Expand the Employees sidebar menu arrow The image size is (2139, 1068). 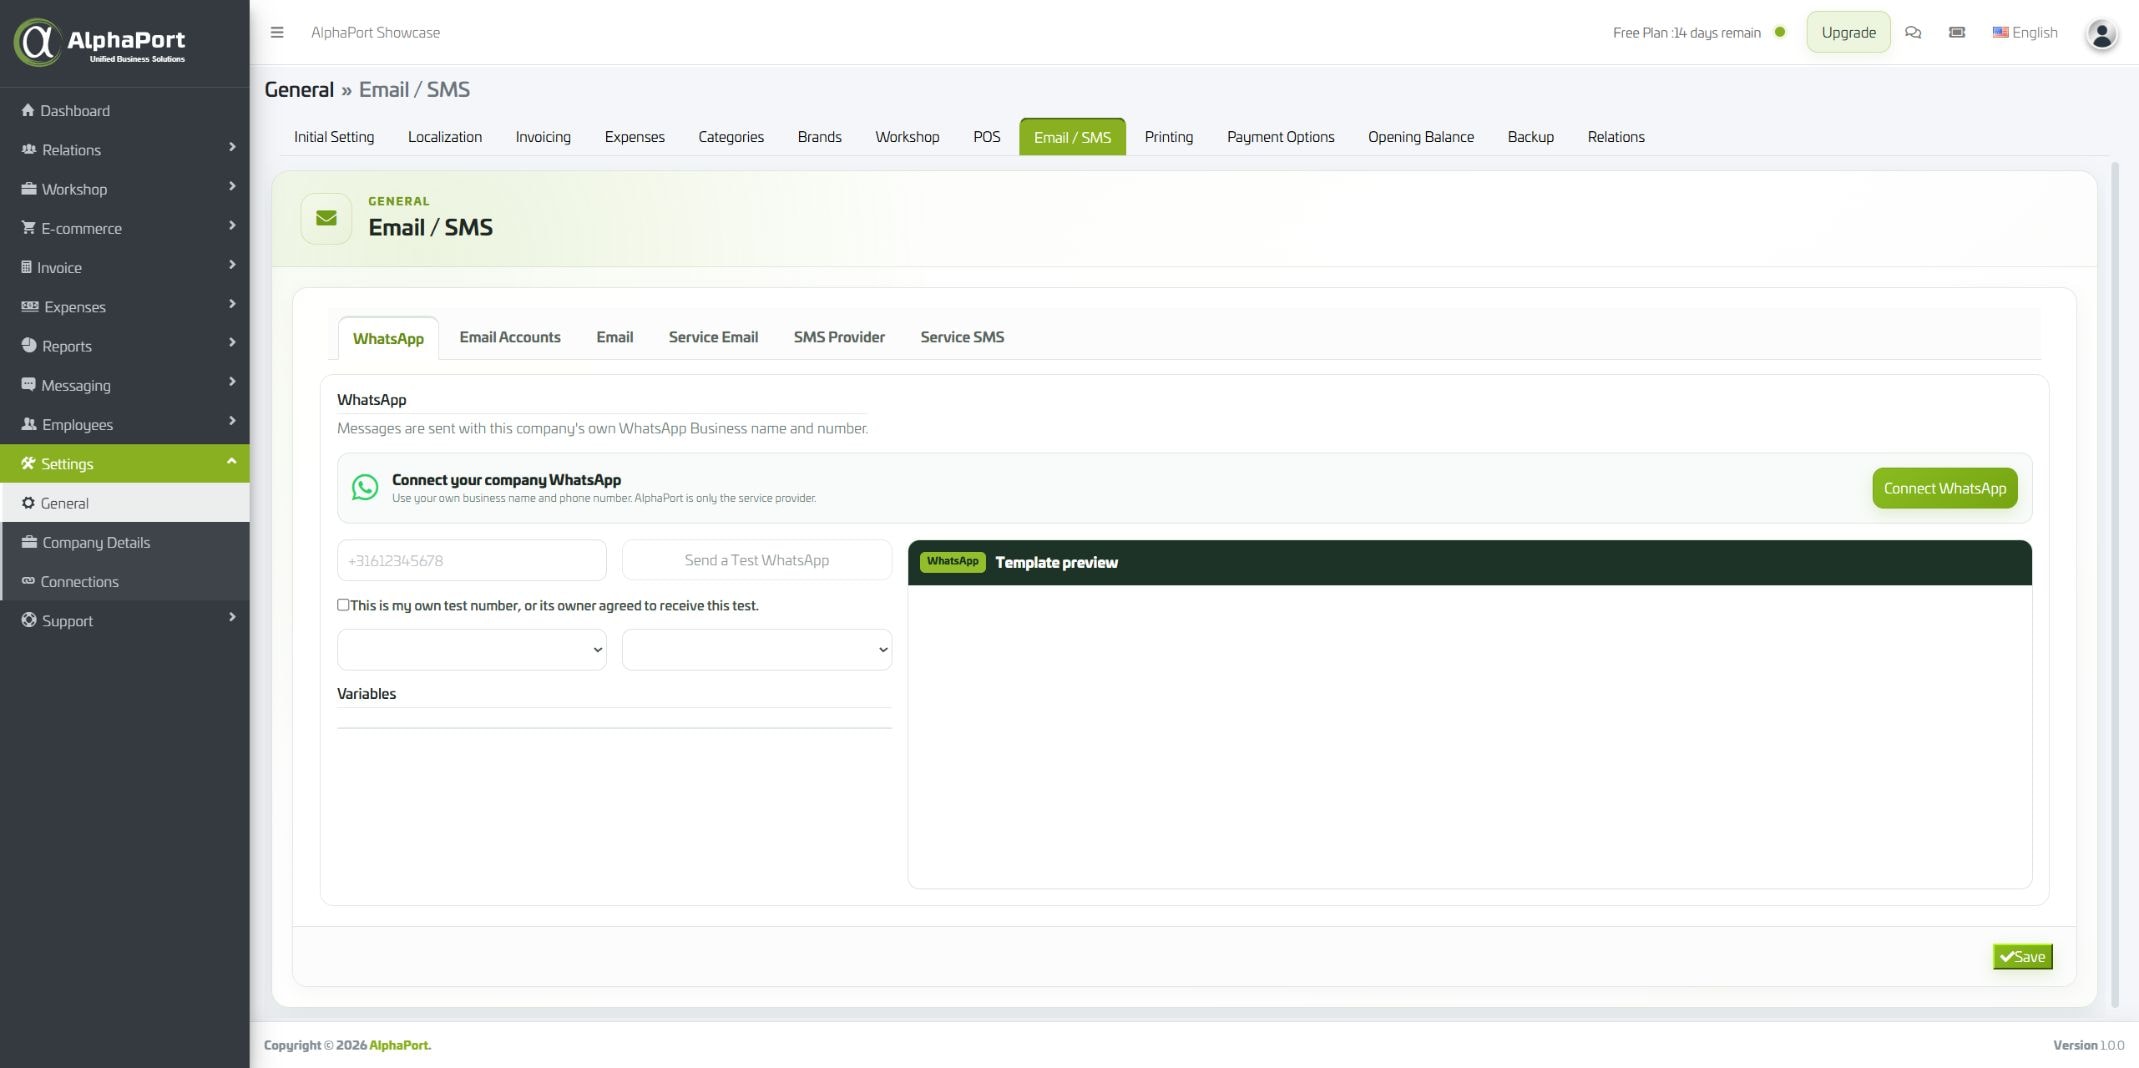(232, 421)
